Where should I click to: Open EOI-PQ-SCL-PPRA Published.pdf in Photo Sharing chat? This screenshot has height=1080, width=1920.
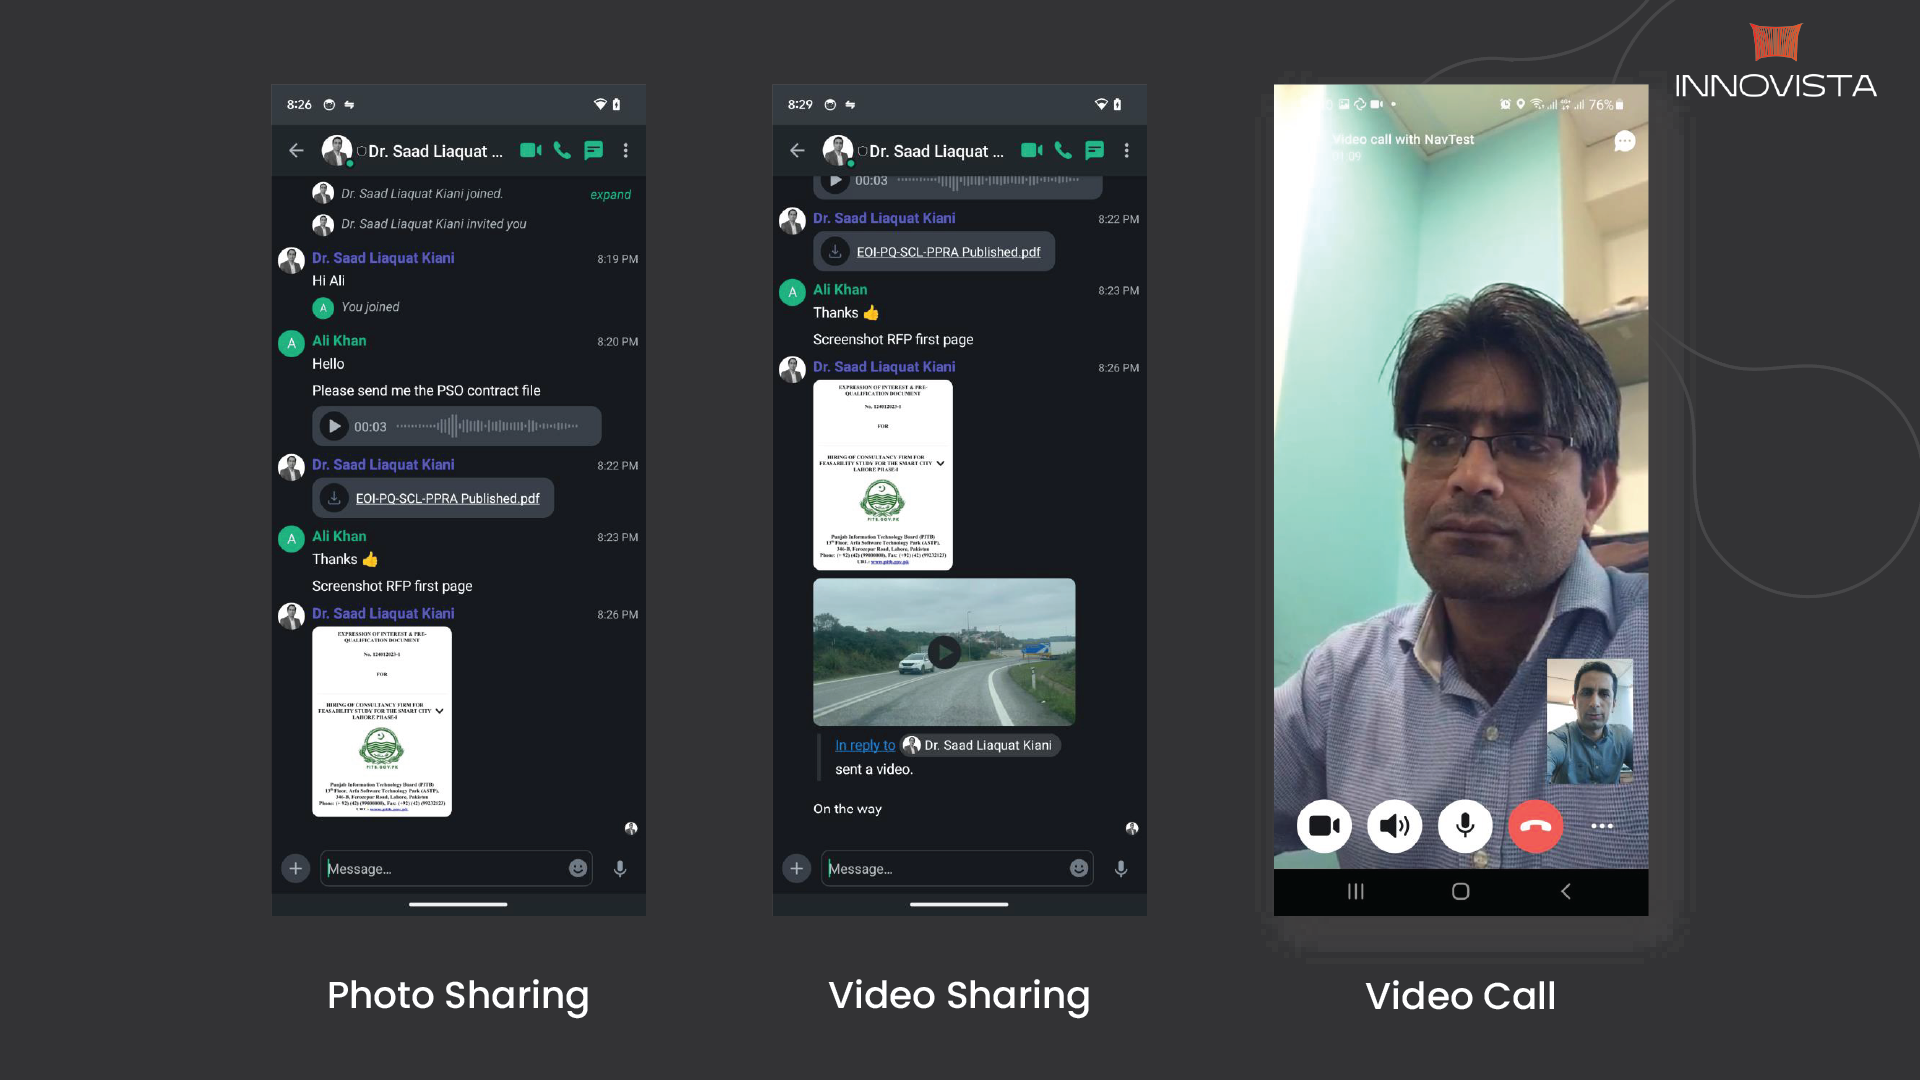tap(447, 499)
